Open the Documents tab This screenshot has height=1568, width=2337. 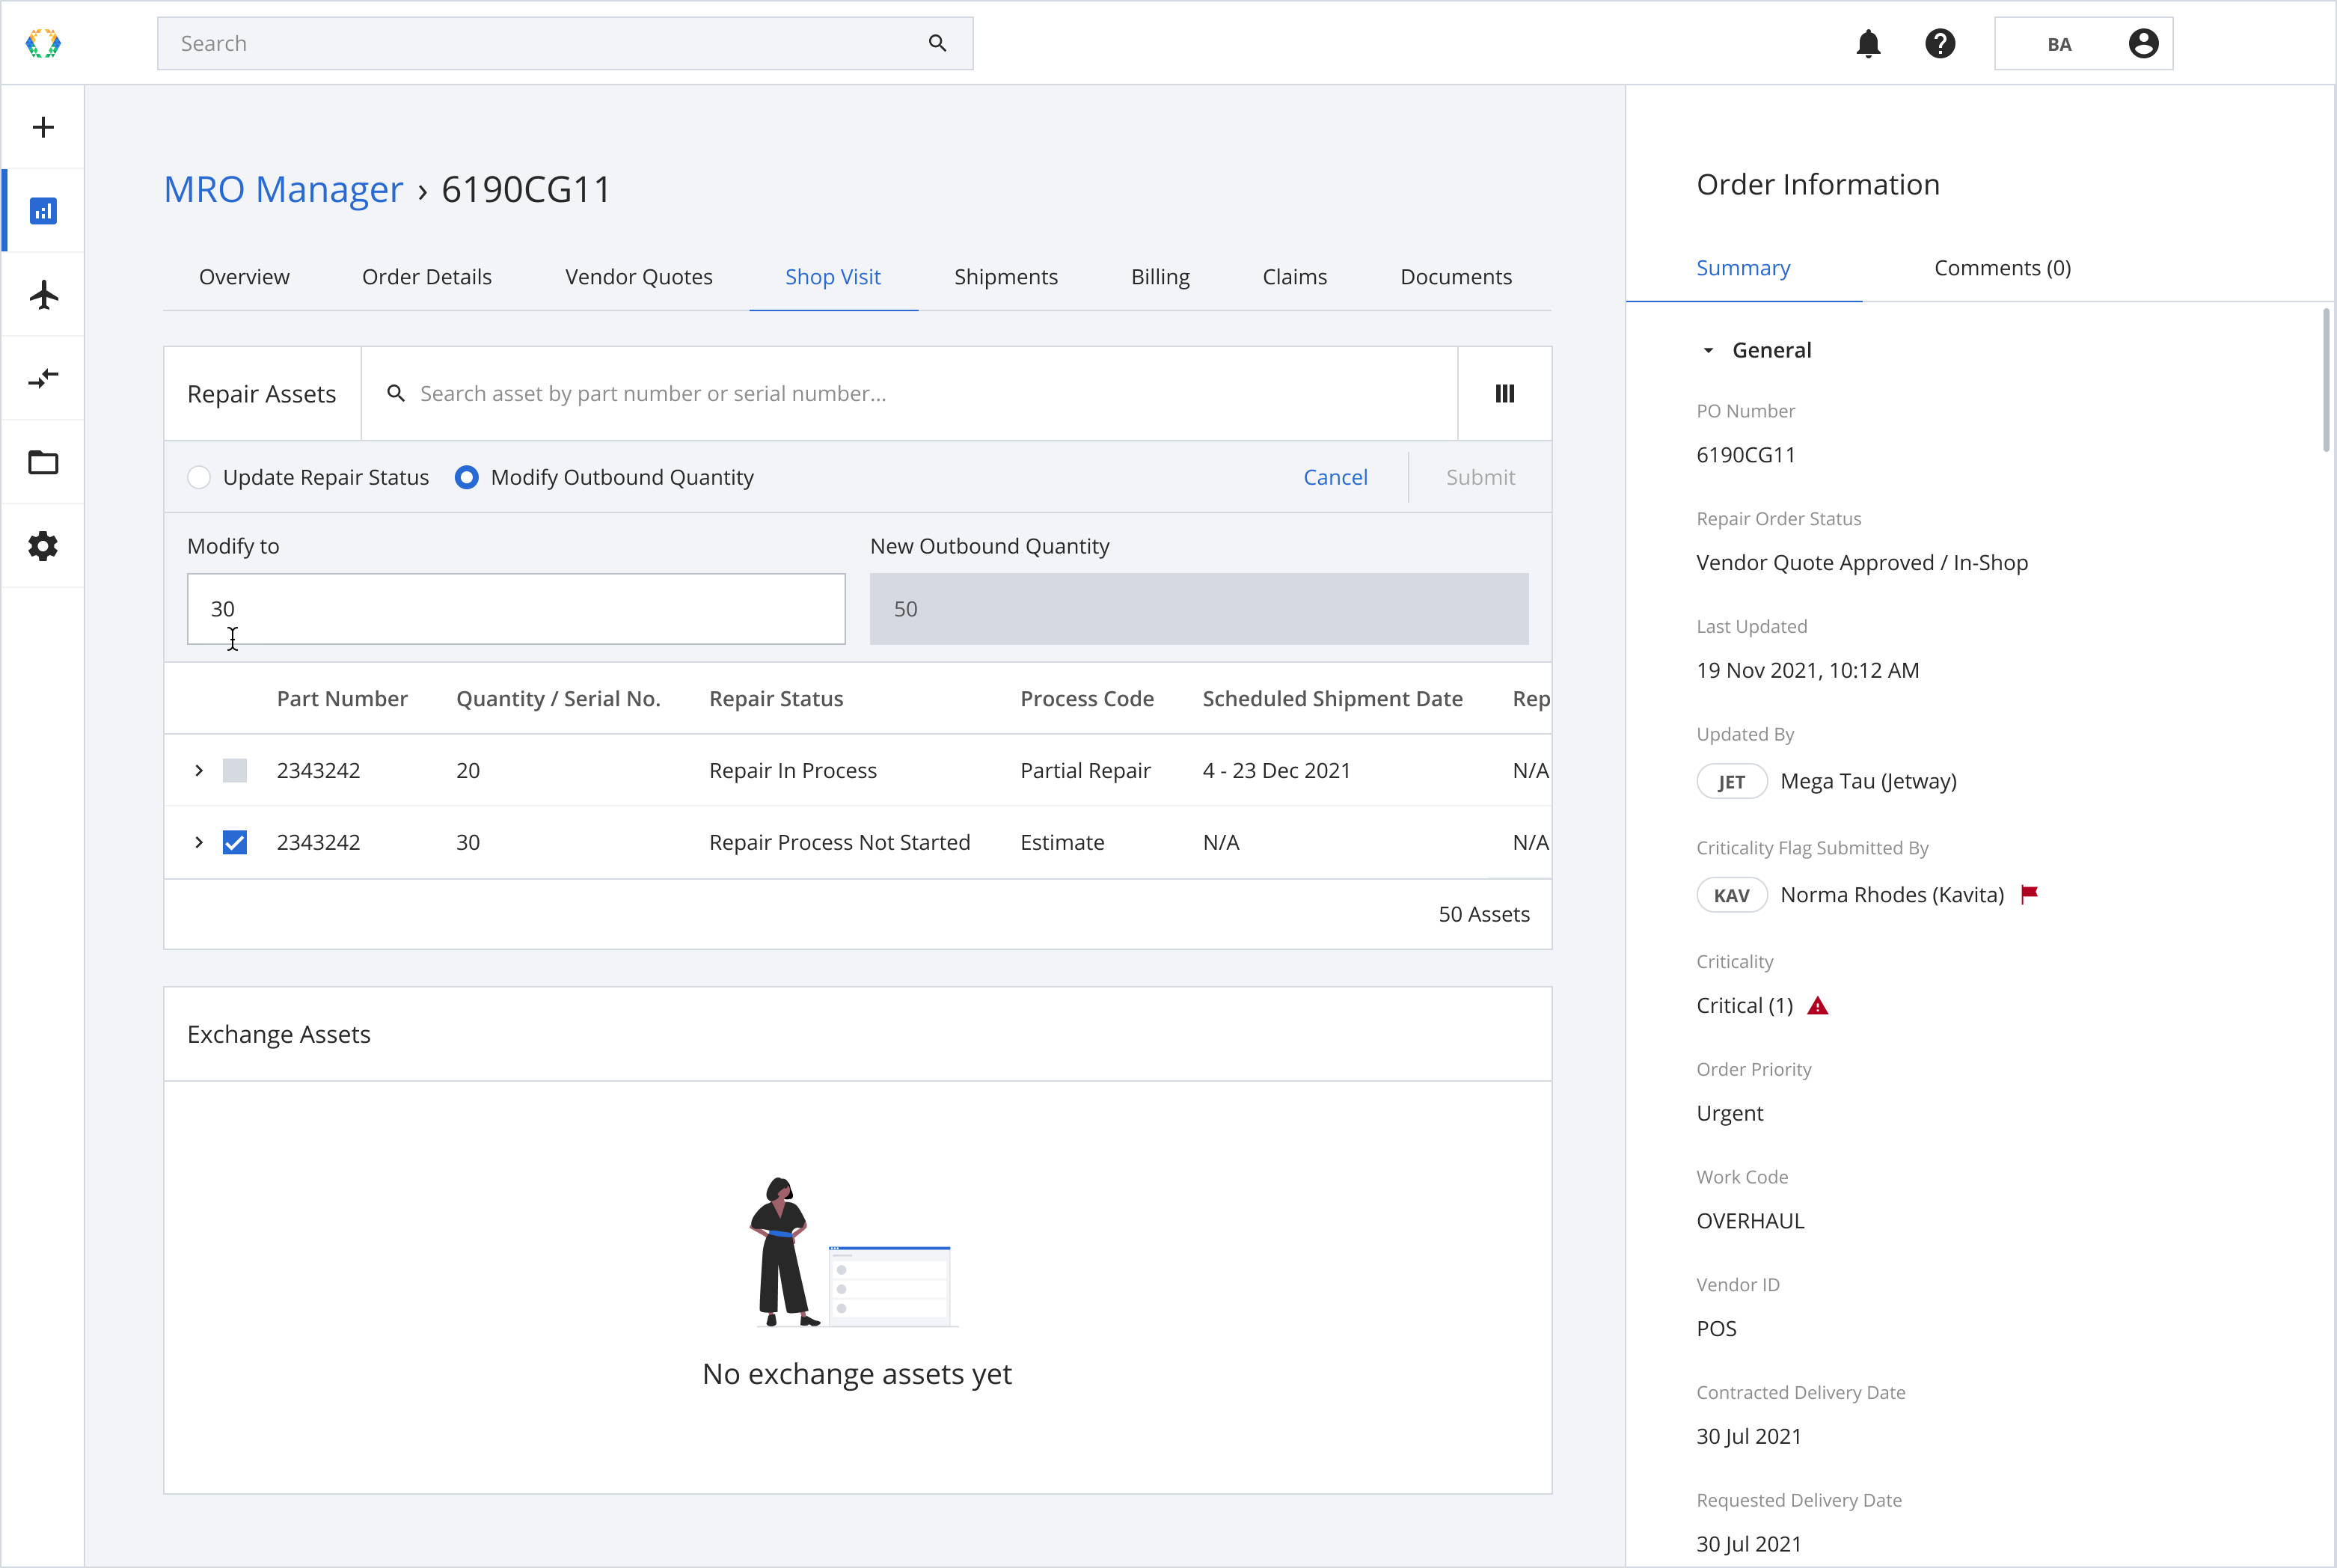[1456, 277]
